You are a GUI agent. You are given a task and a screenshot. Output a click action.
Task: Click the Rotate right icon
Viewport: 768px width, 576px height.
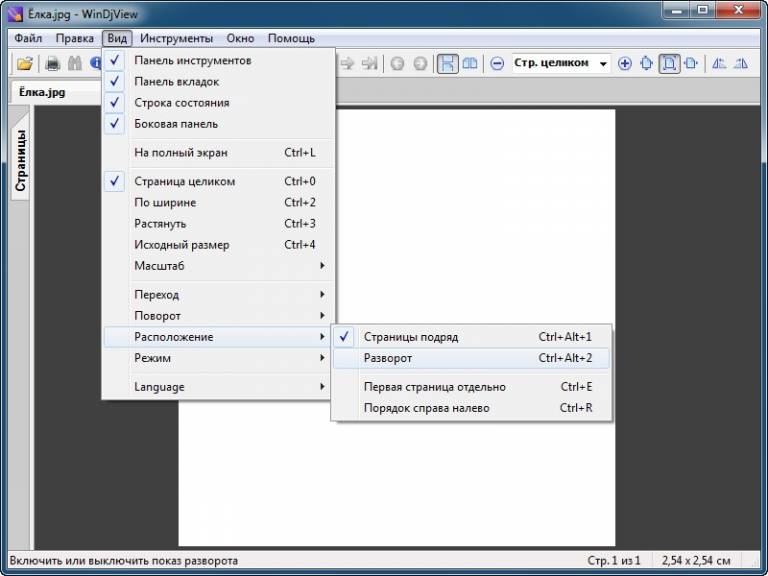742,64
